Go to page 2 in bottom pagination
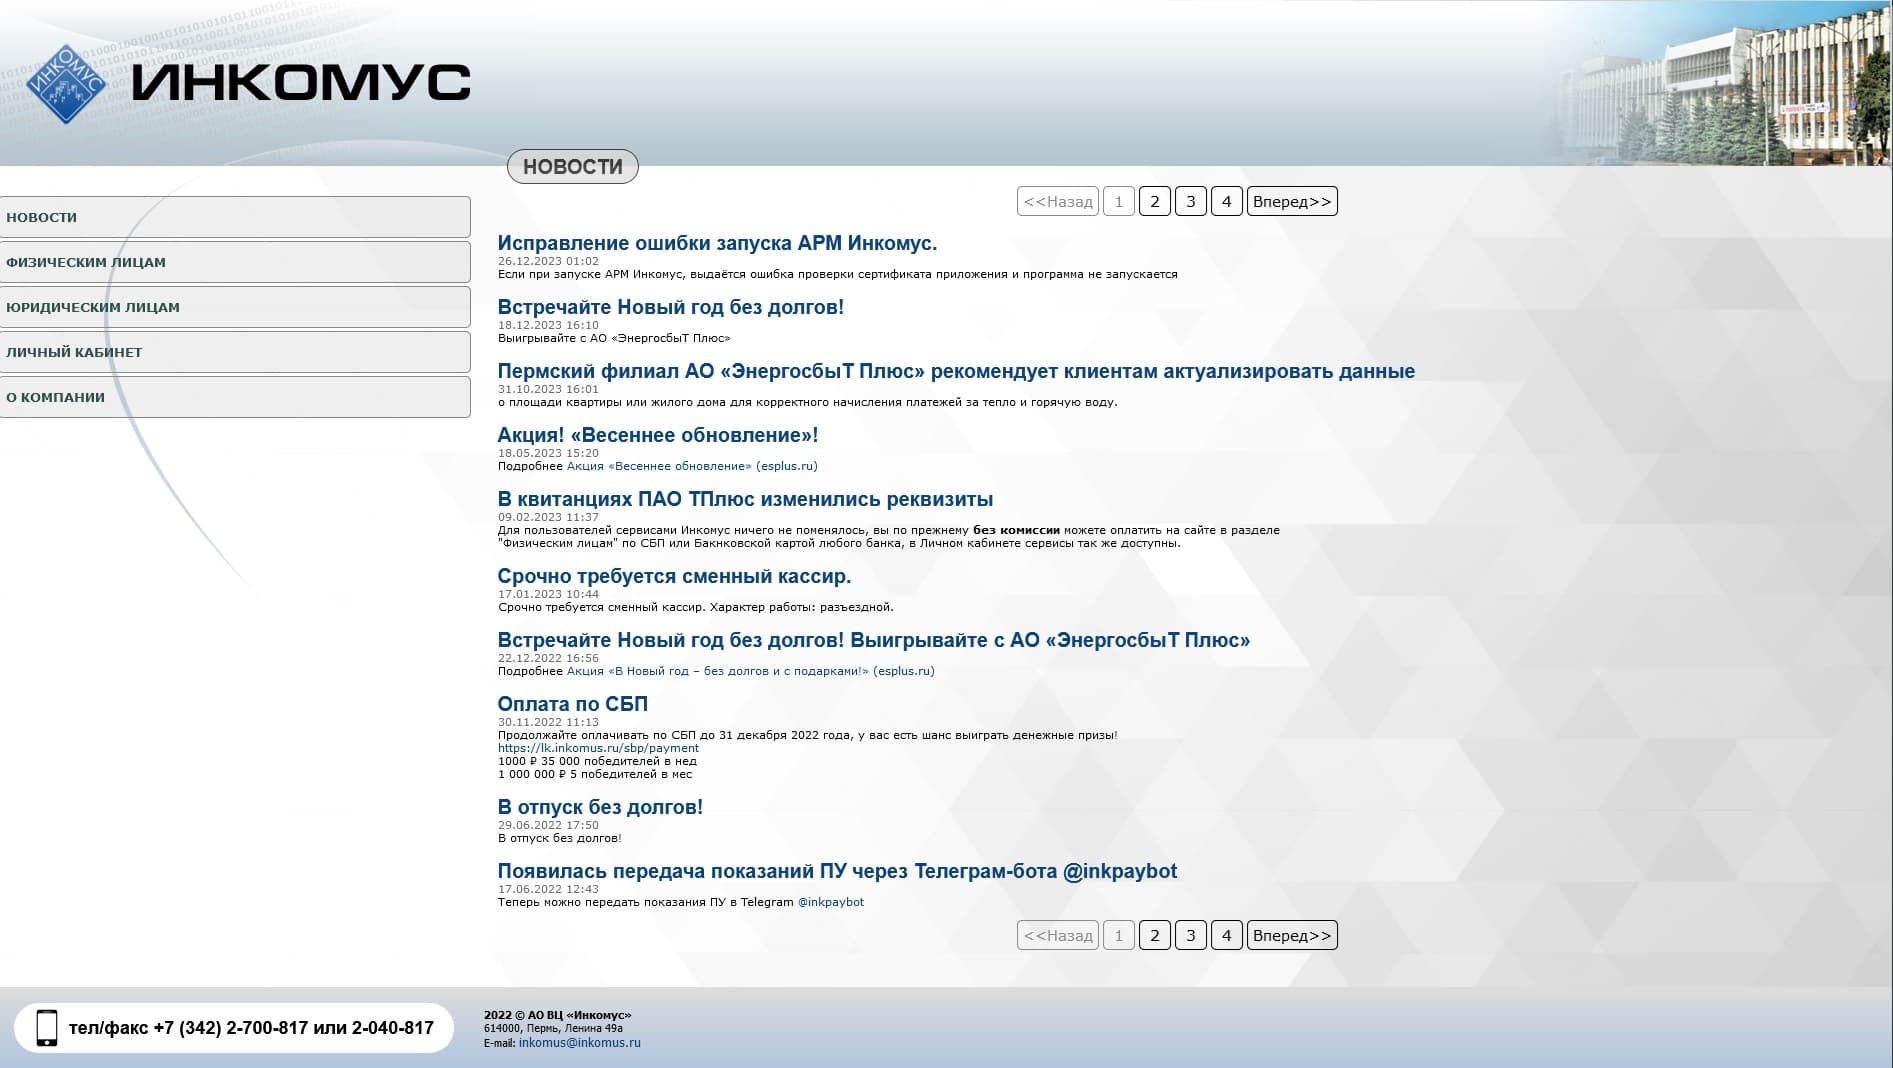The image size is (1893, 1068). 1155,935
